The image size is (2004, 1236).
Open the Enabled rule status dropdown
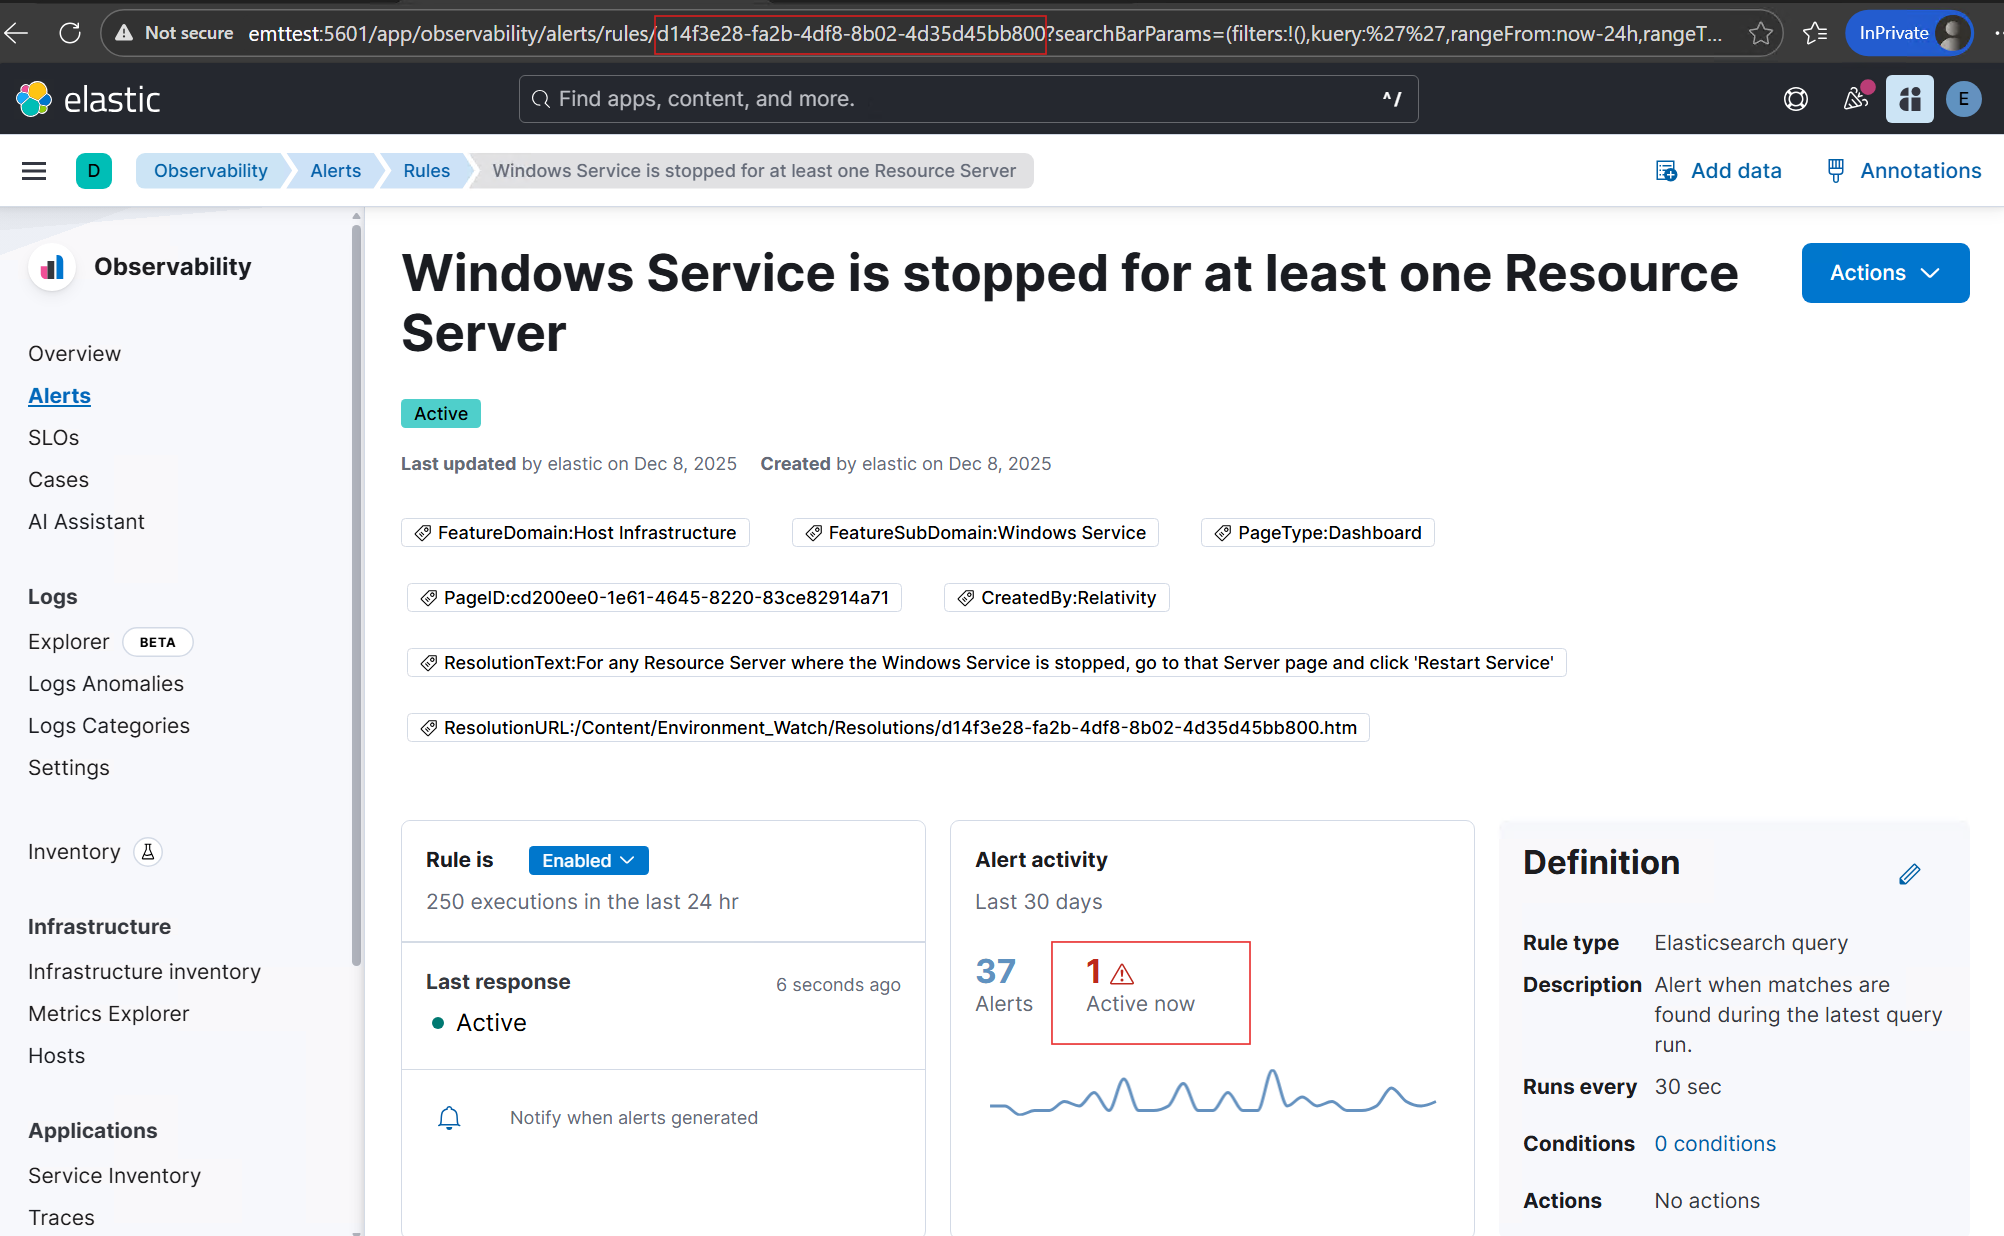click(x=588, y=860)
